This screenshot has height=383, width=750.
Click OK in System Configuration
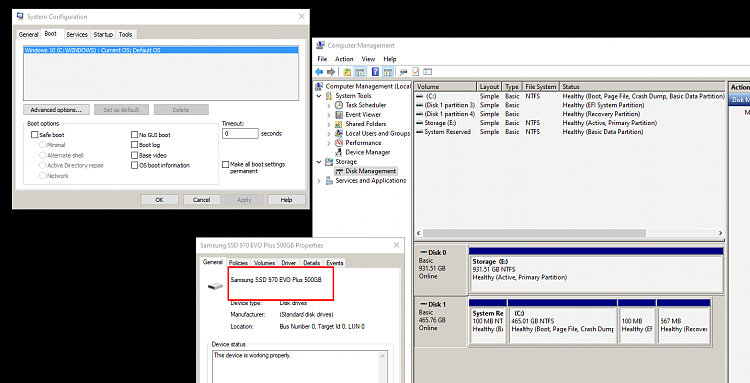click(159, 200)
